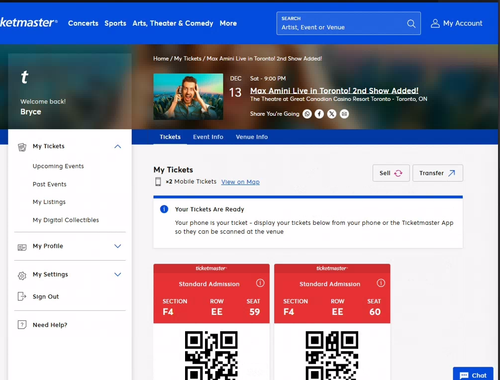Click the View on Map link
The image size is (500, 380).
point(240,182)
